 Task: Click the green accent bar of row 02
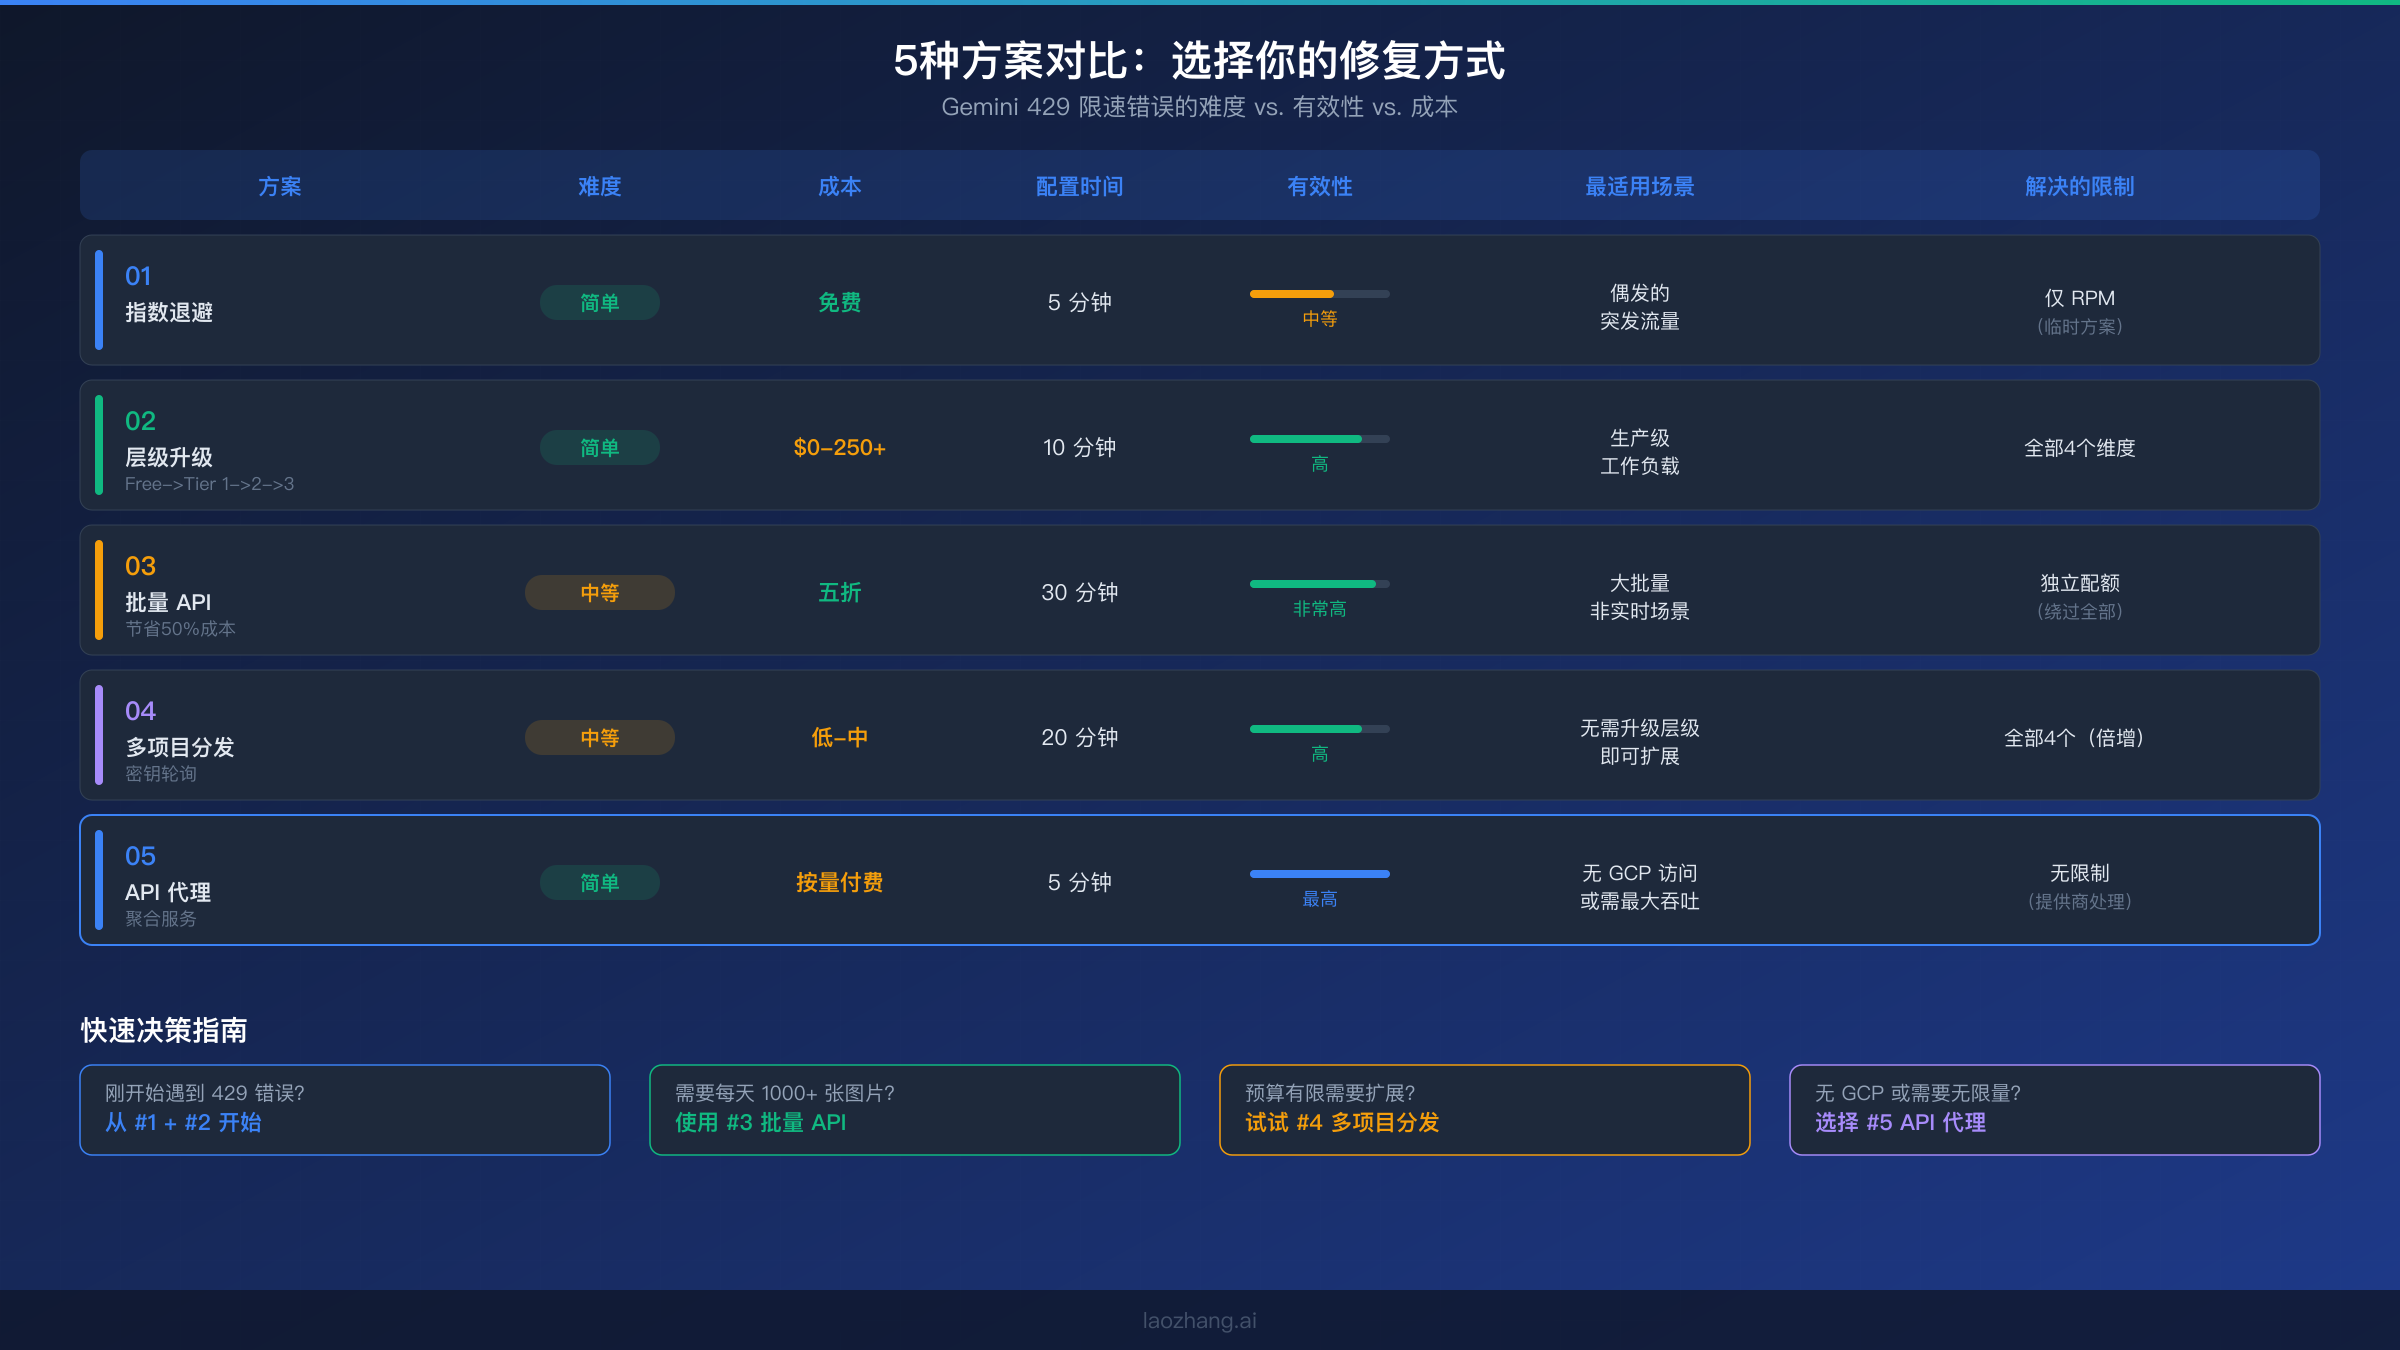pyautogui.click(x=99, y=446)
